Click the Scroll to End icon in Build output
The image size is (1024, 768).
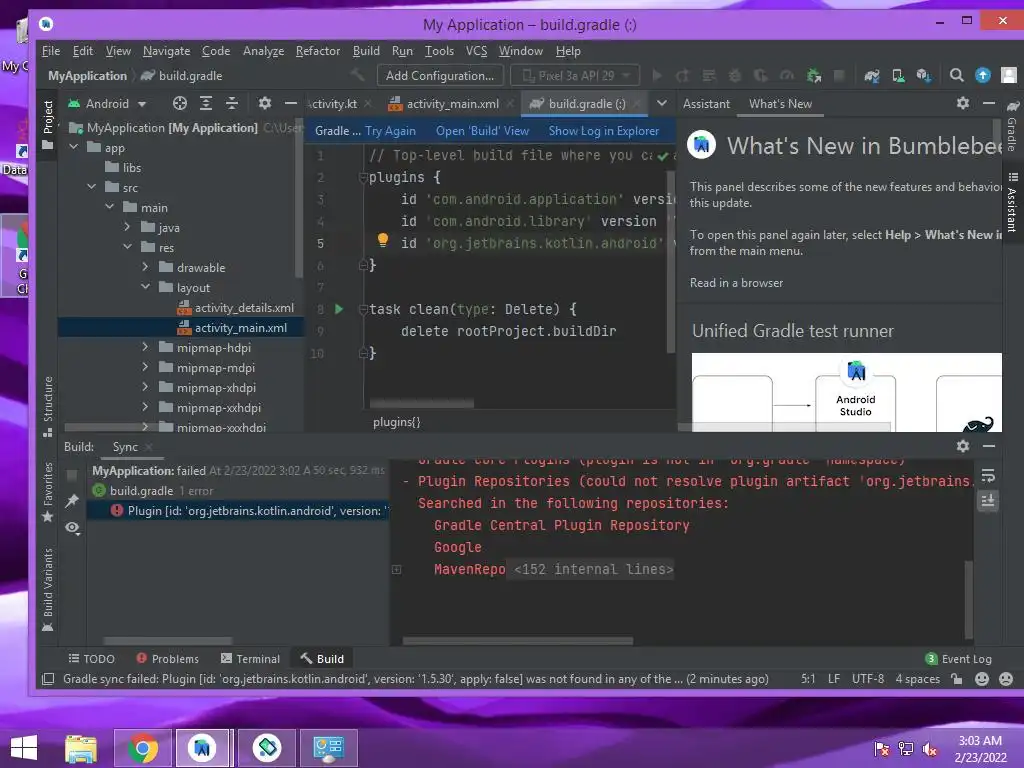click(x=988, y=501)
